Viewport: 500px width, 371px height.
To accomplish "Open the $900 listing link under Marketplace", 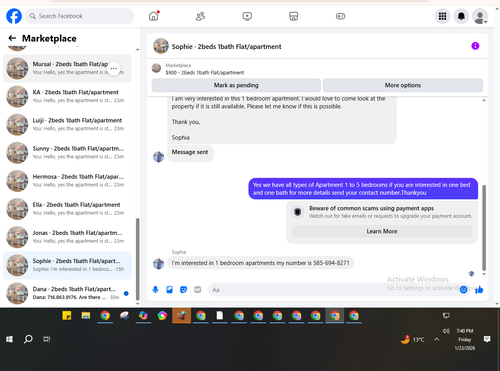I will 205,72.
